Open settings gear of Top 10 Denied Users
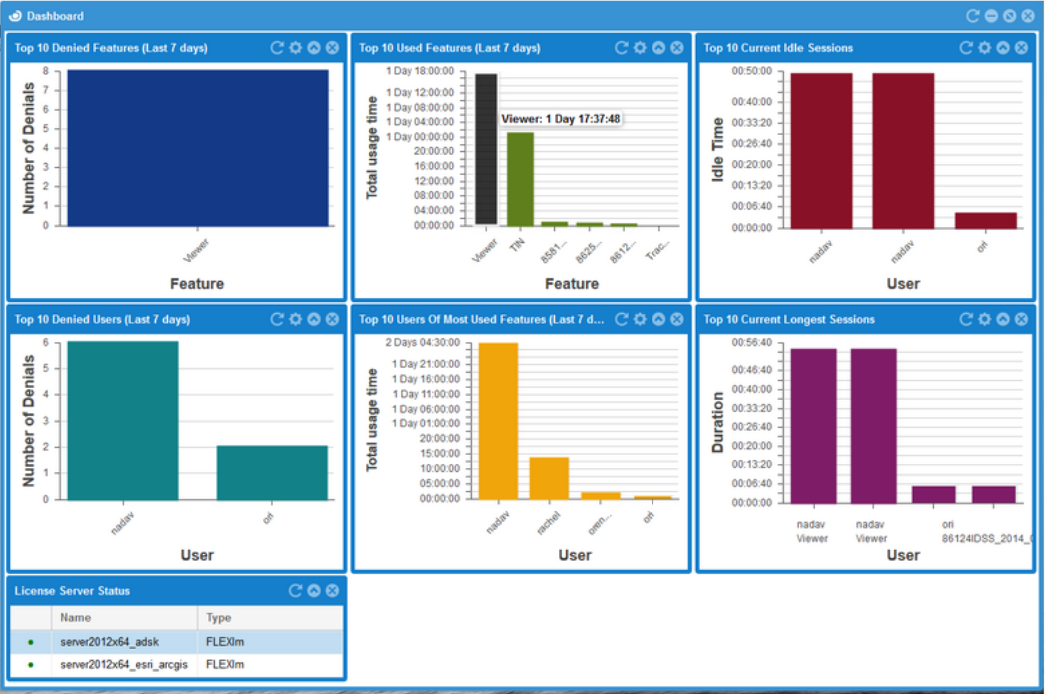1045x694 pixels. [295, 319]
